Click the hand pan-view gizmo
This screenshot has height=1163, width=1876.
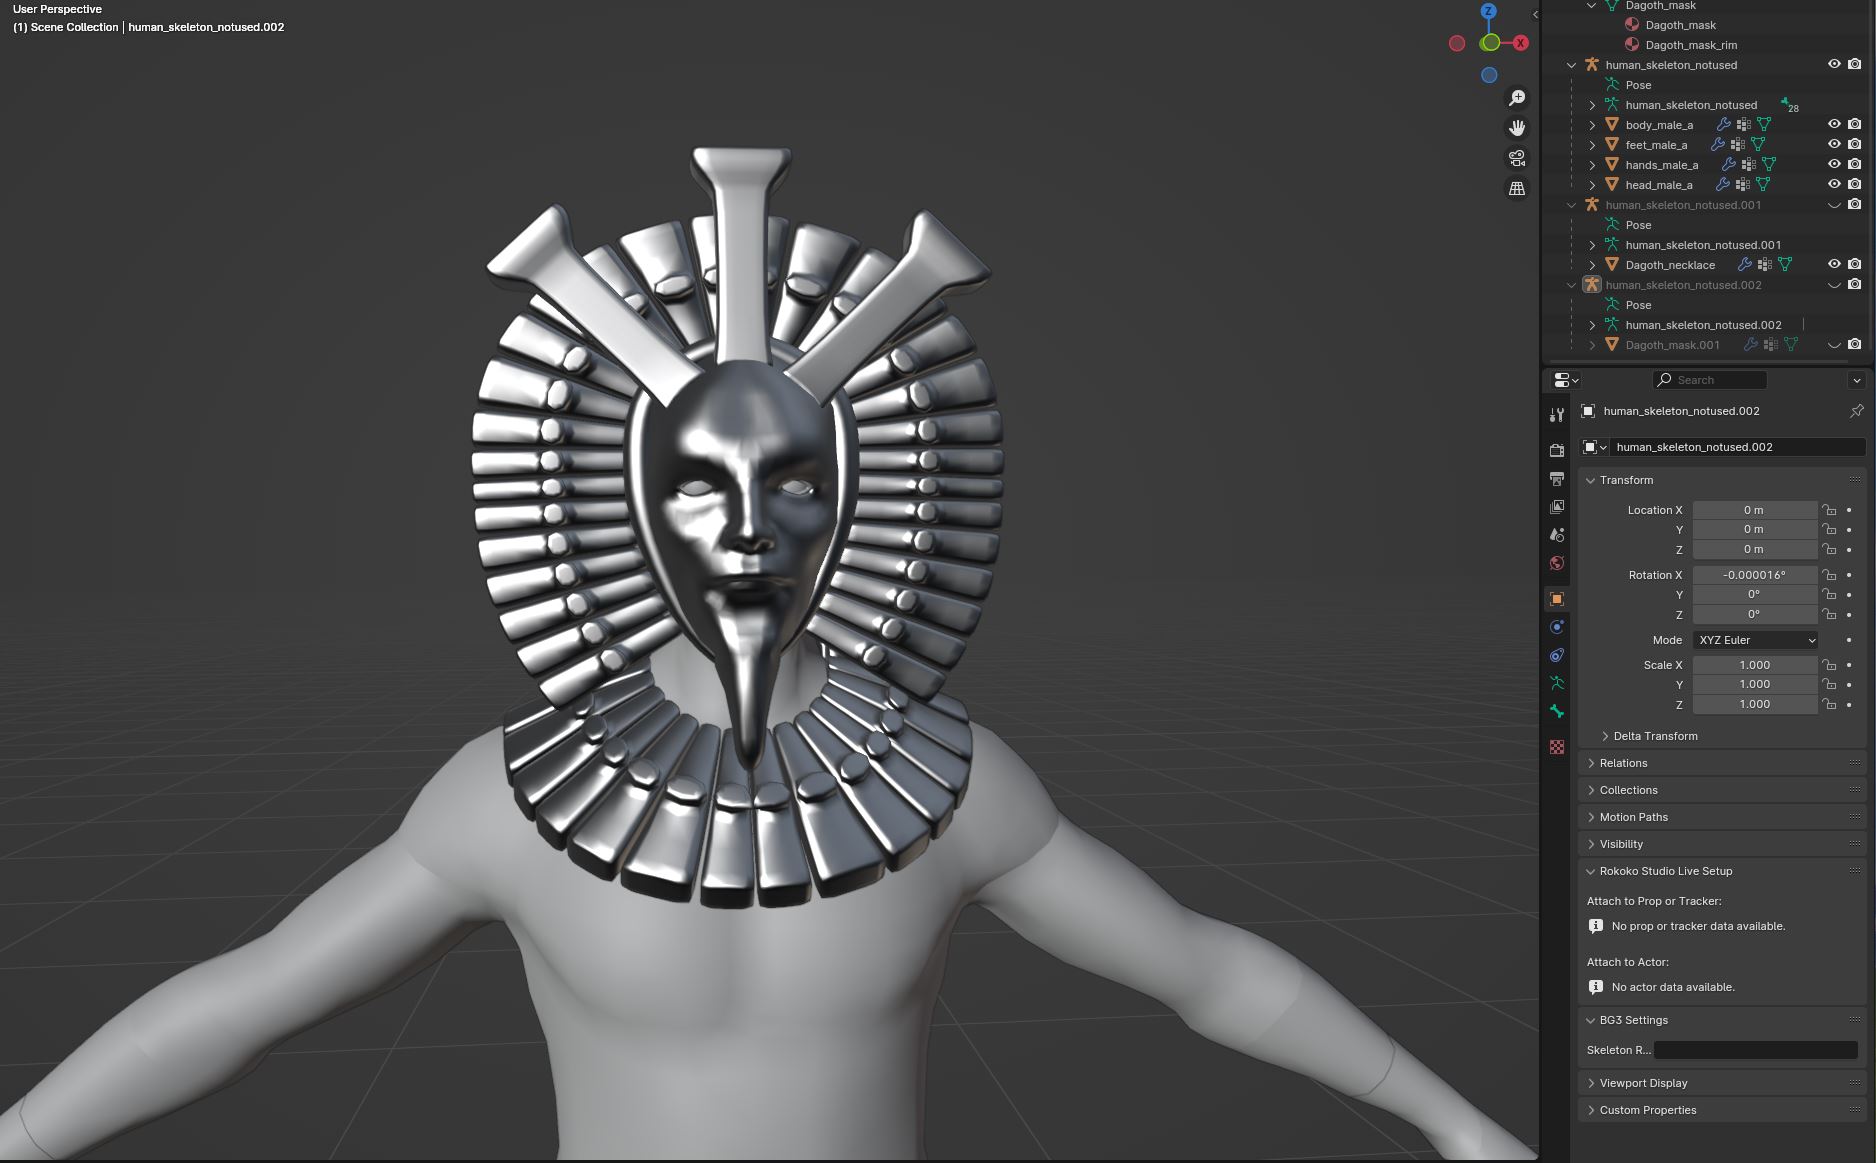[x=1517, y=127]
